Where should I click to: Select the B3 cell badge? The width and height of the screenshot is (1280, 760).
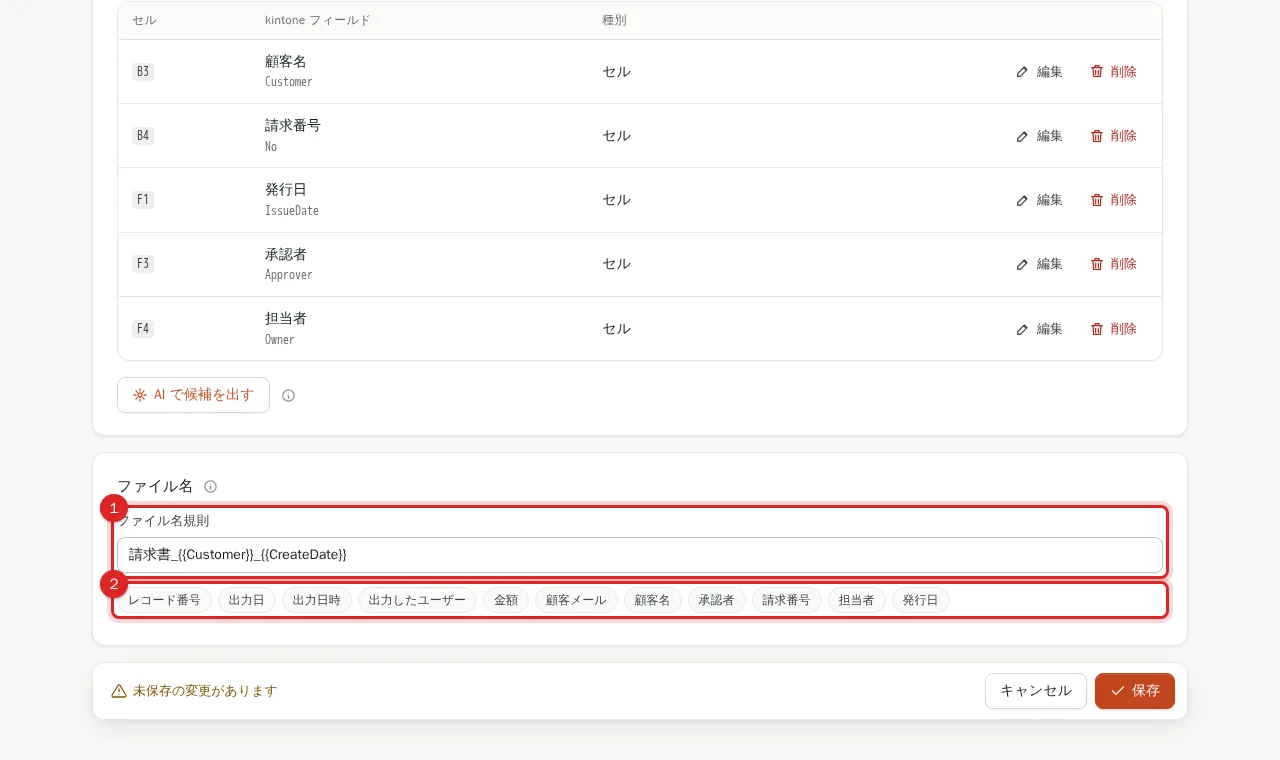[143, 72]
